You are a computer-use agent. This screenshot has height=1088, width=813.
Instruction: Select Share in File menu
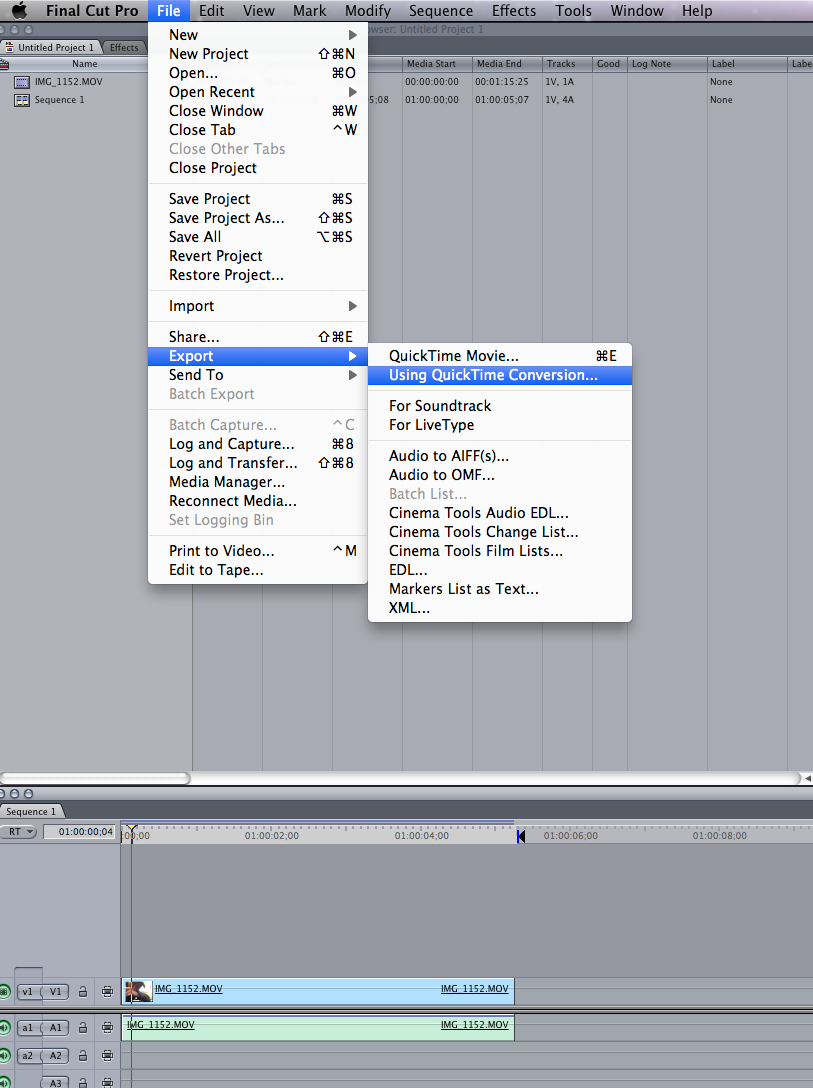tap(257, 337)
